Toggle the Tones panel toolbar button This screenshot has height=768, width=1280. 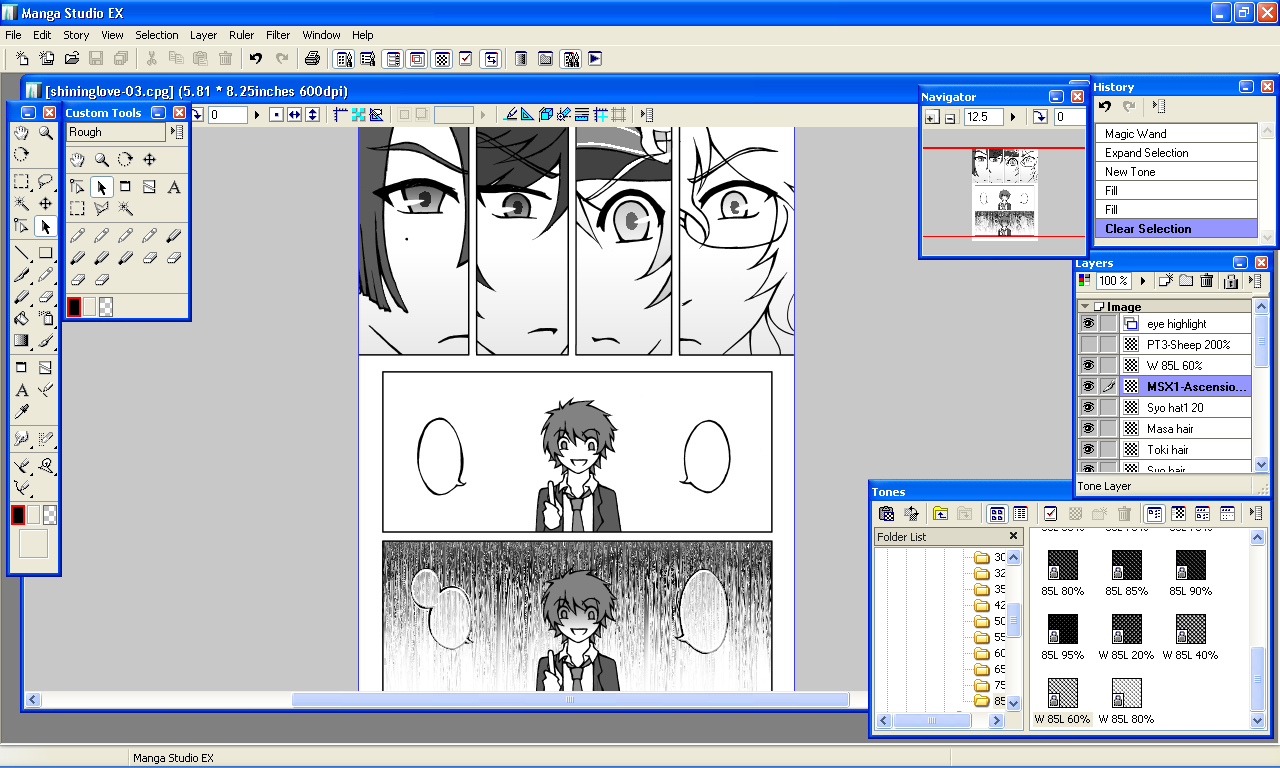coord(442,59)
